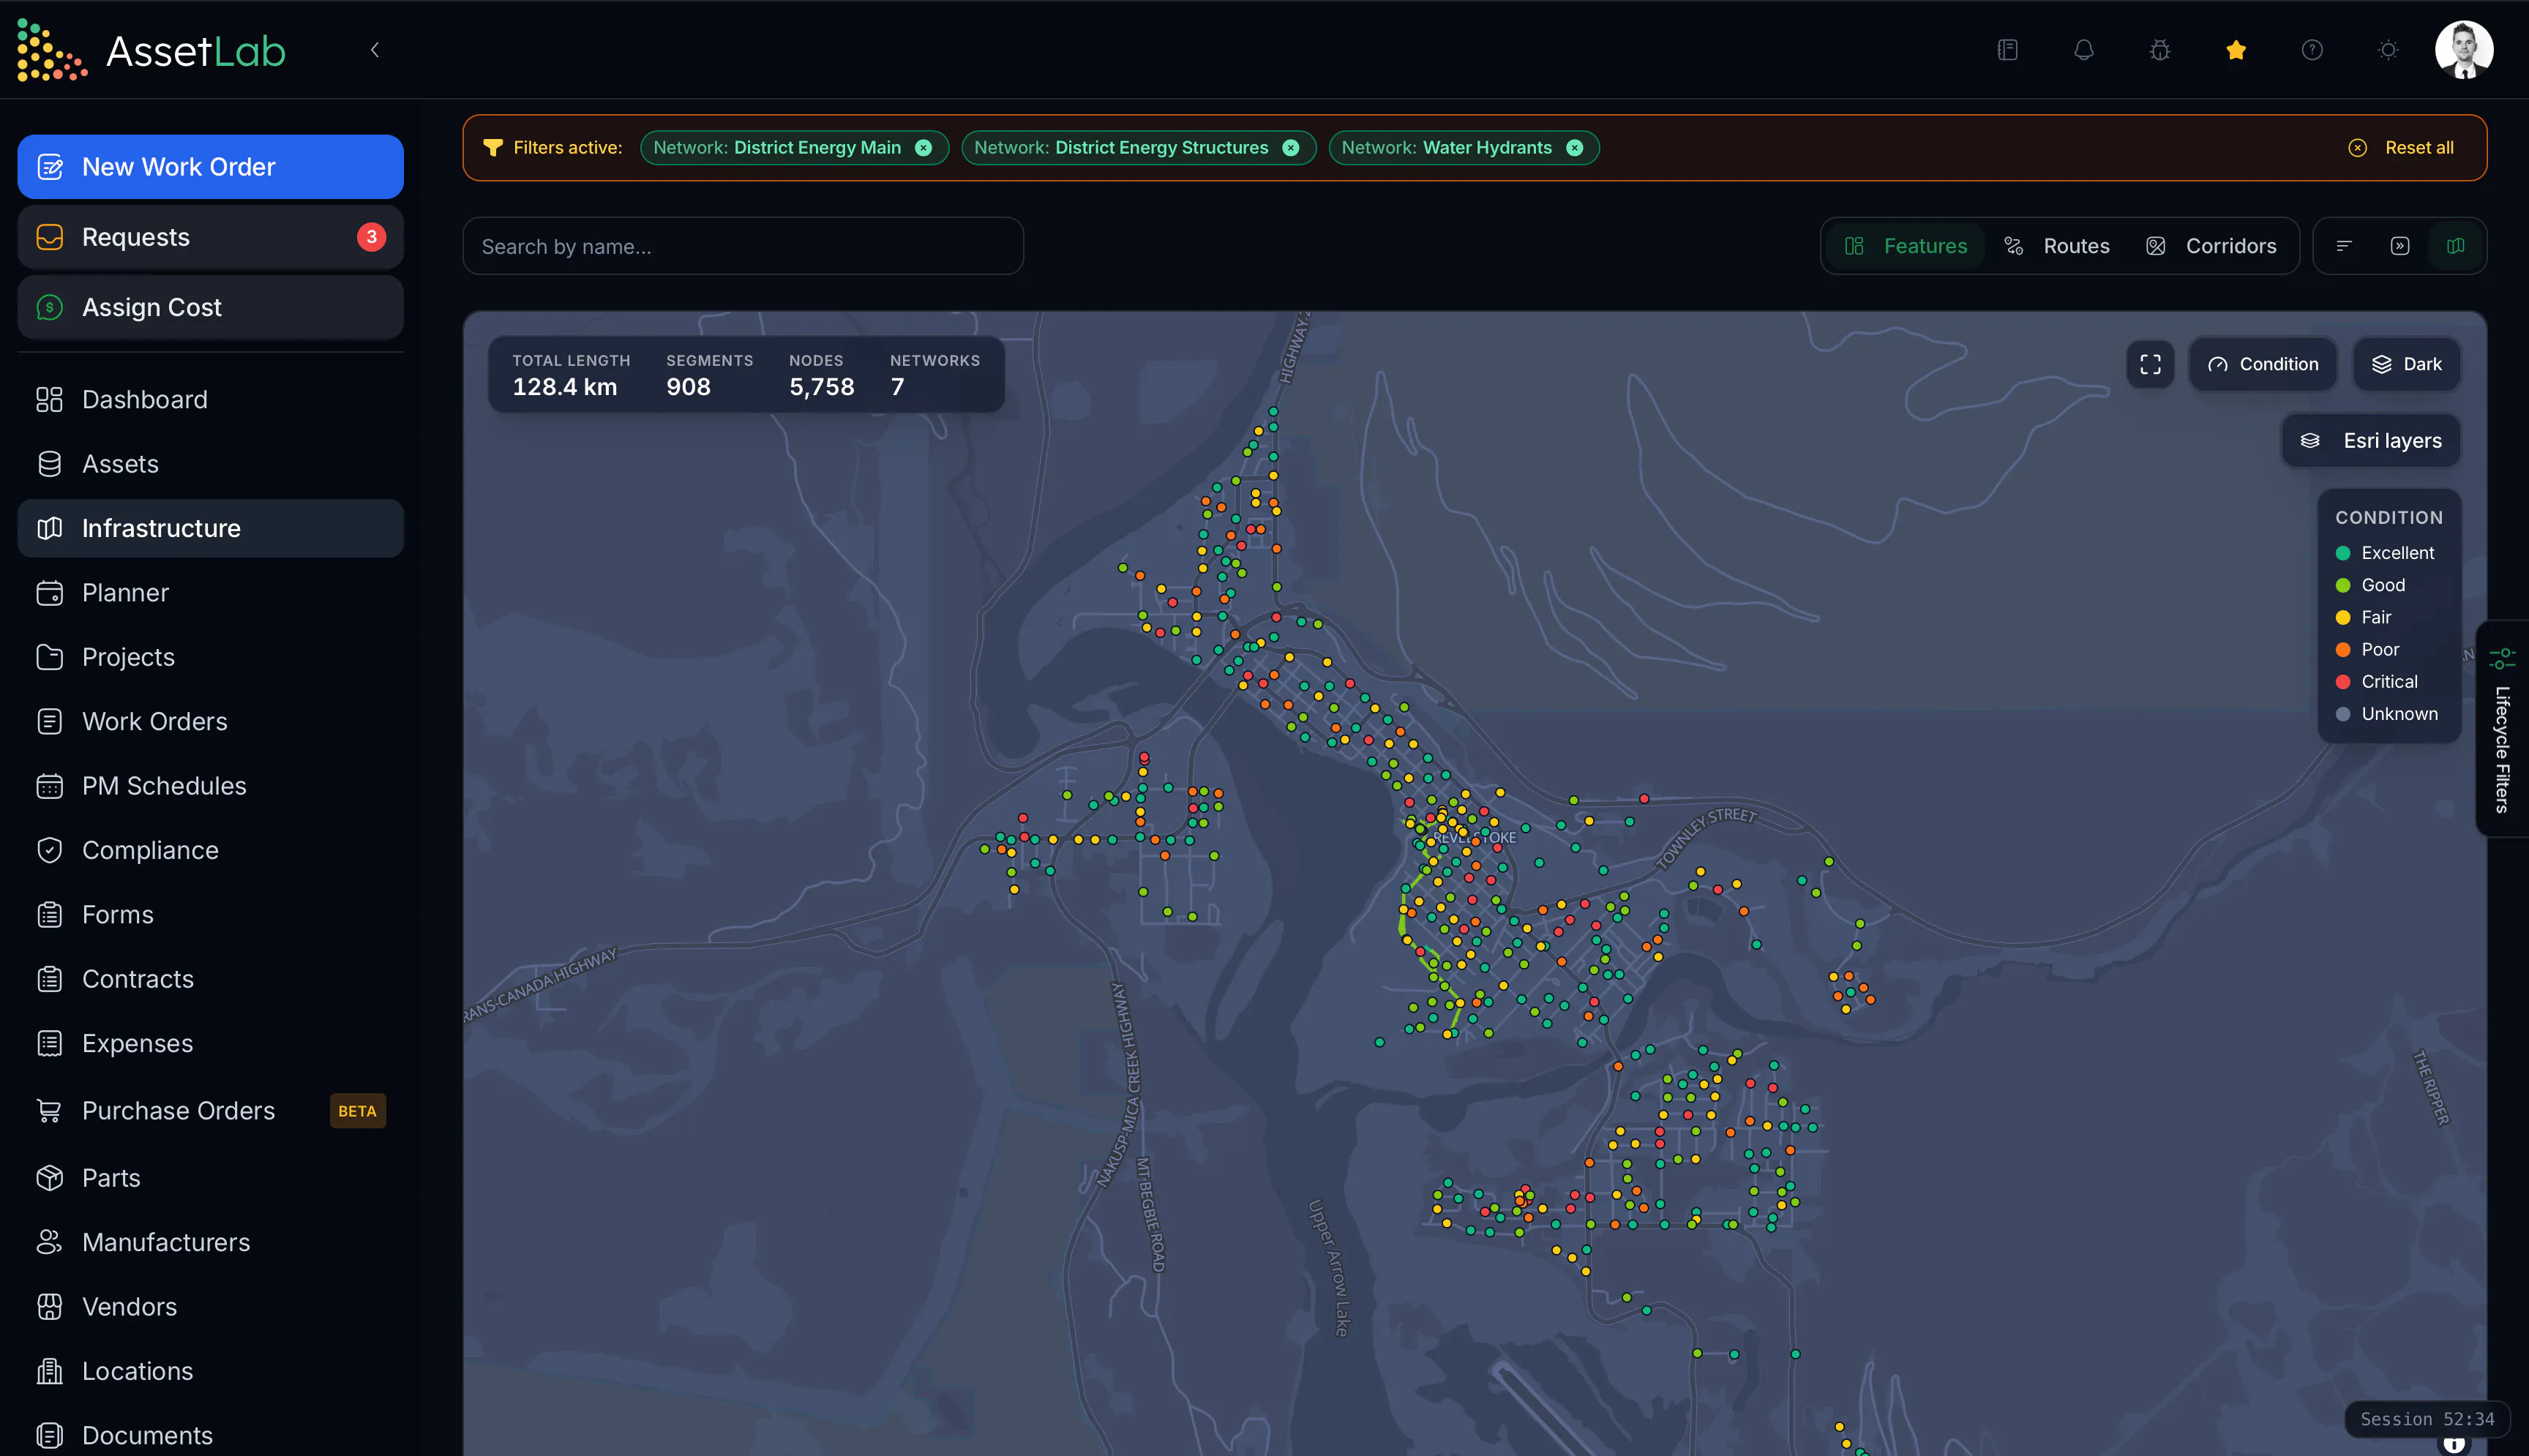The height and width of the screenshot is (1456, 2529).
Task: Open the documentation book icon in header
Action: [x=2007, y=50]
